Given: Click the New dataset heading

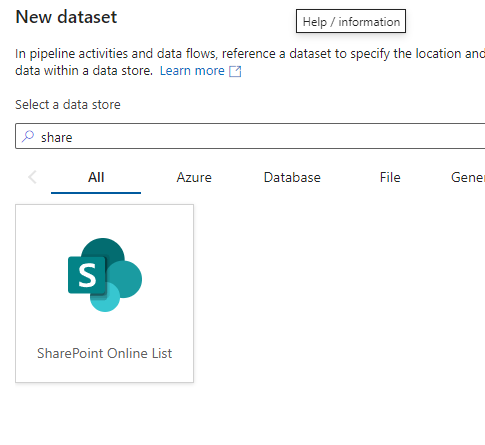Looking at the screenshot, I should coord(66,17).
